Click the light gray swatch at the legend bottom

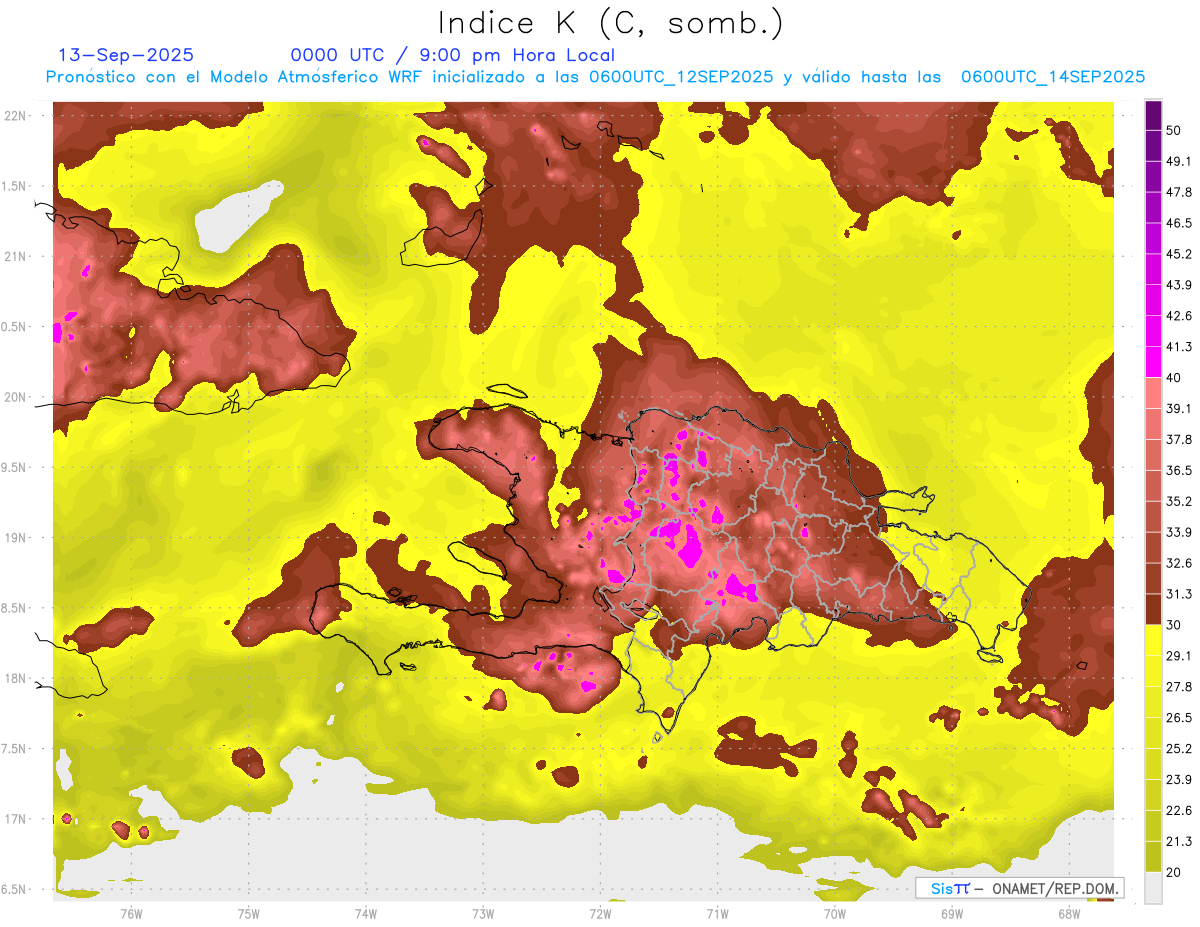tap(1153, 887)
